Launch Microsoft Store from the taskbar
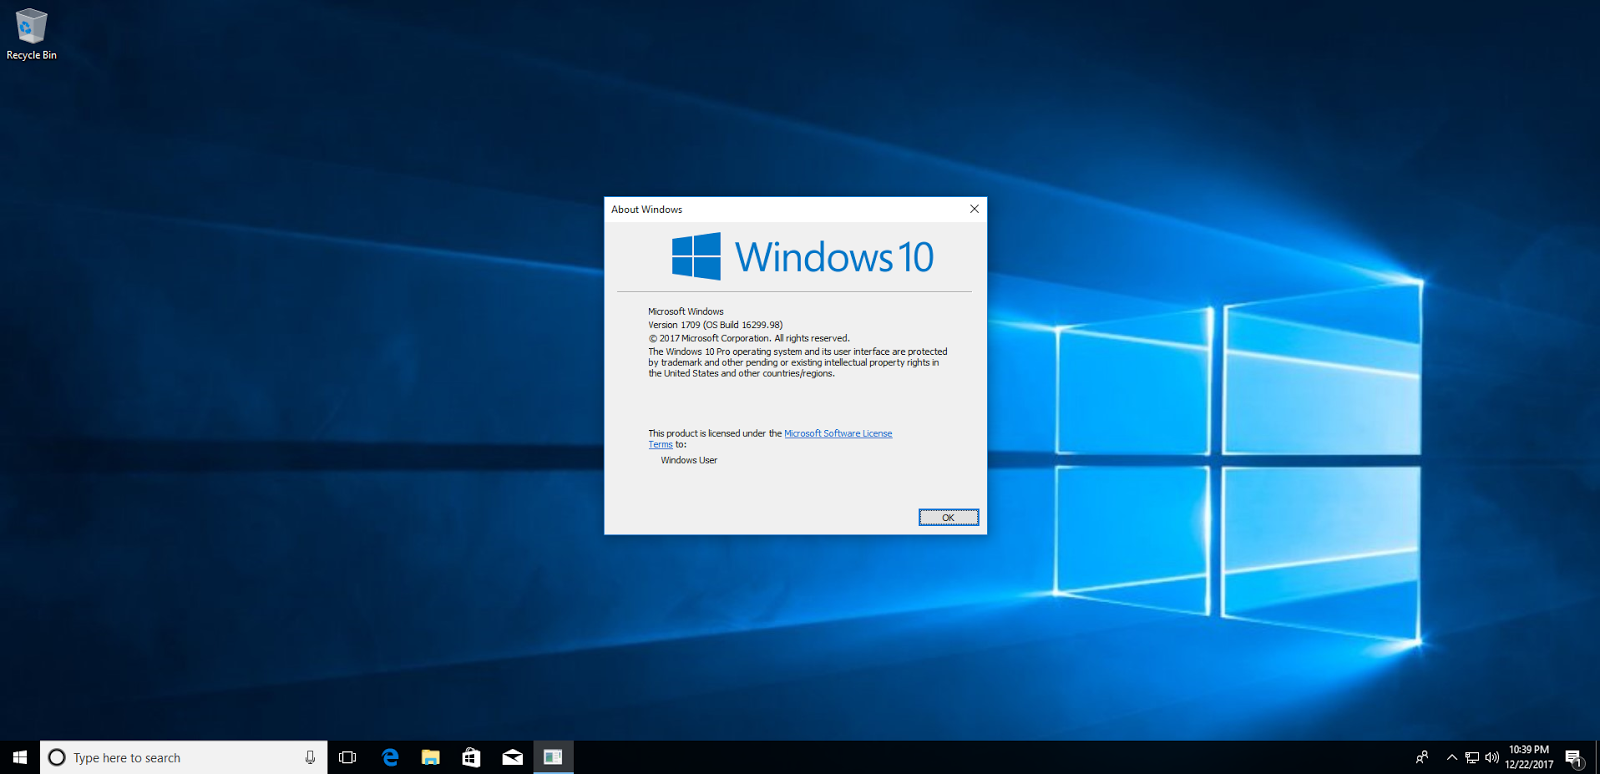 coord(471,757)
